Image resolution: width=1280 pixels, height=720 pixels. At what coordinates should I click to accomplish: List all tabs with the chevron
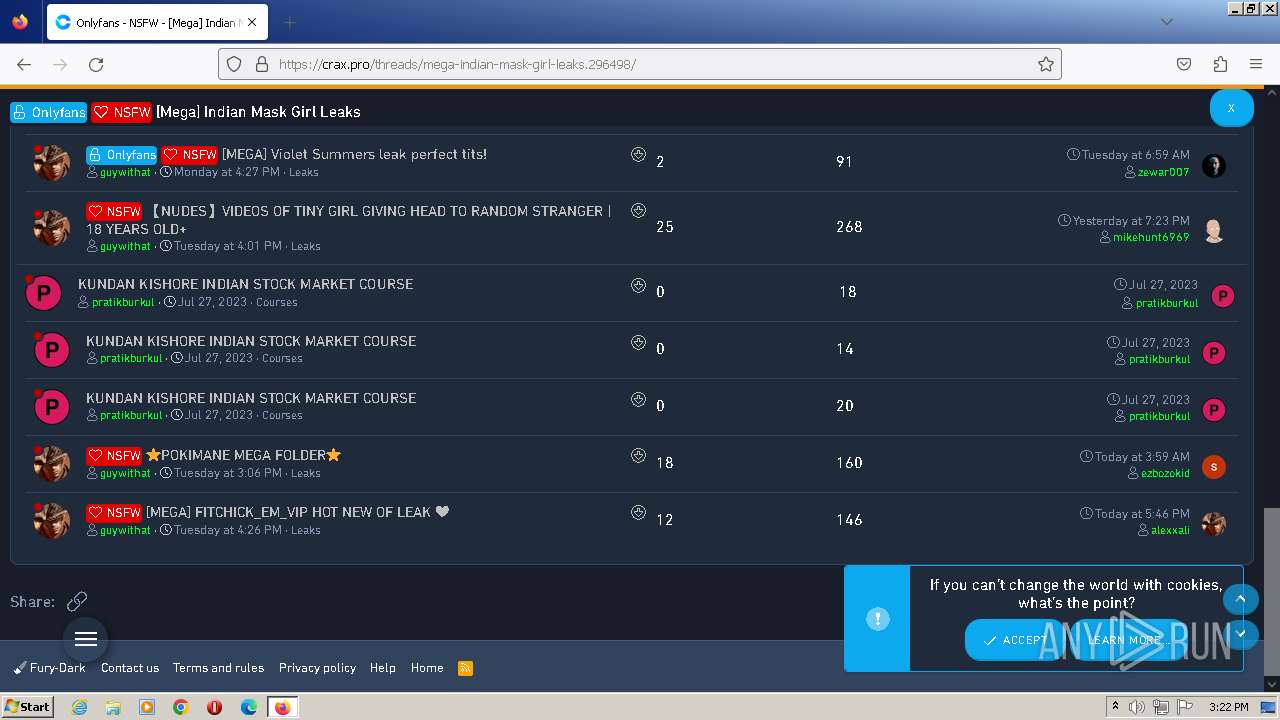coord(1166,22)
